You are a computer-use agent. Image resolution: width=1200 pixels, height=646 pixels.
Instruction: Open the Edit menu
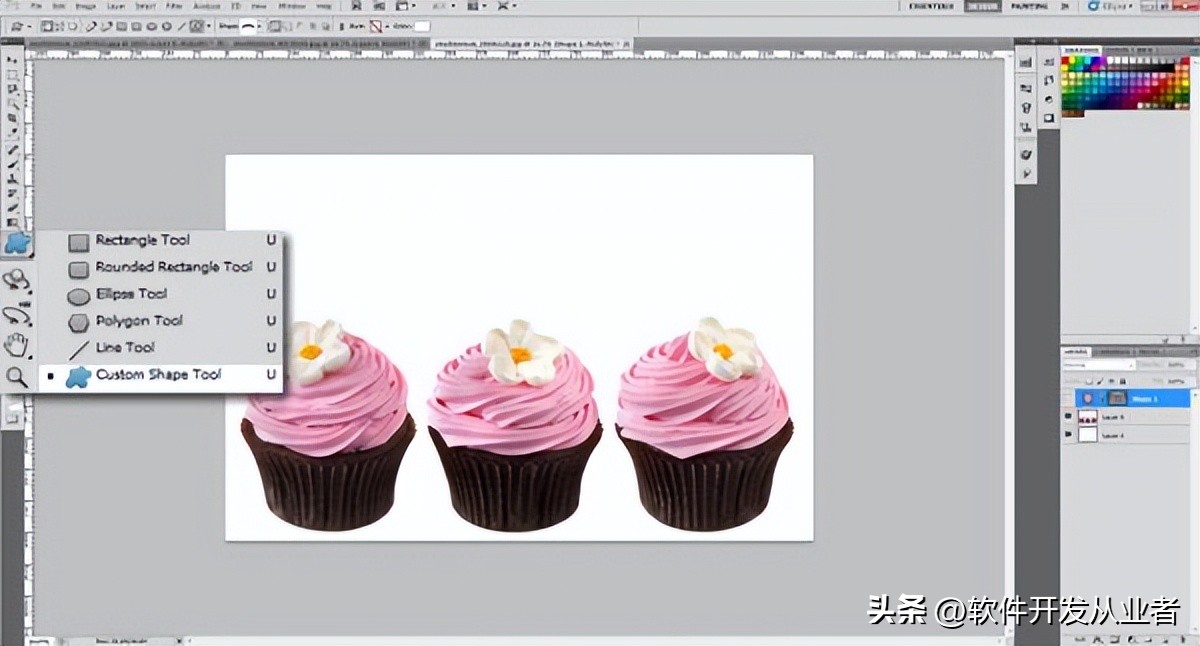coord(59,6)
